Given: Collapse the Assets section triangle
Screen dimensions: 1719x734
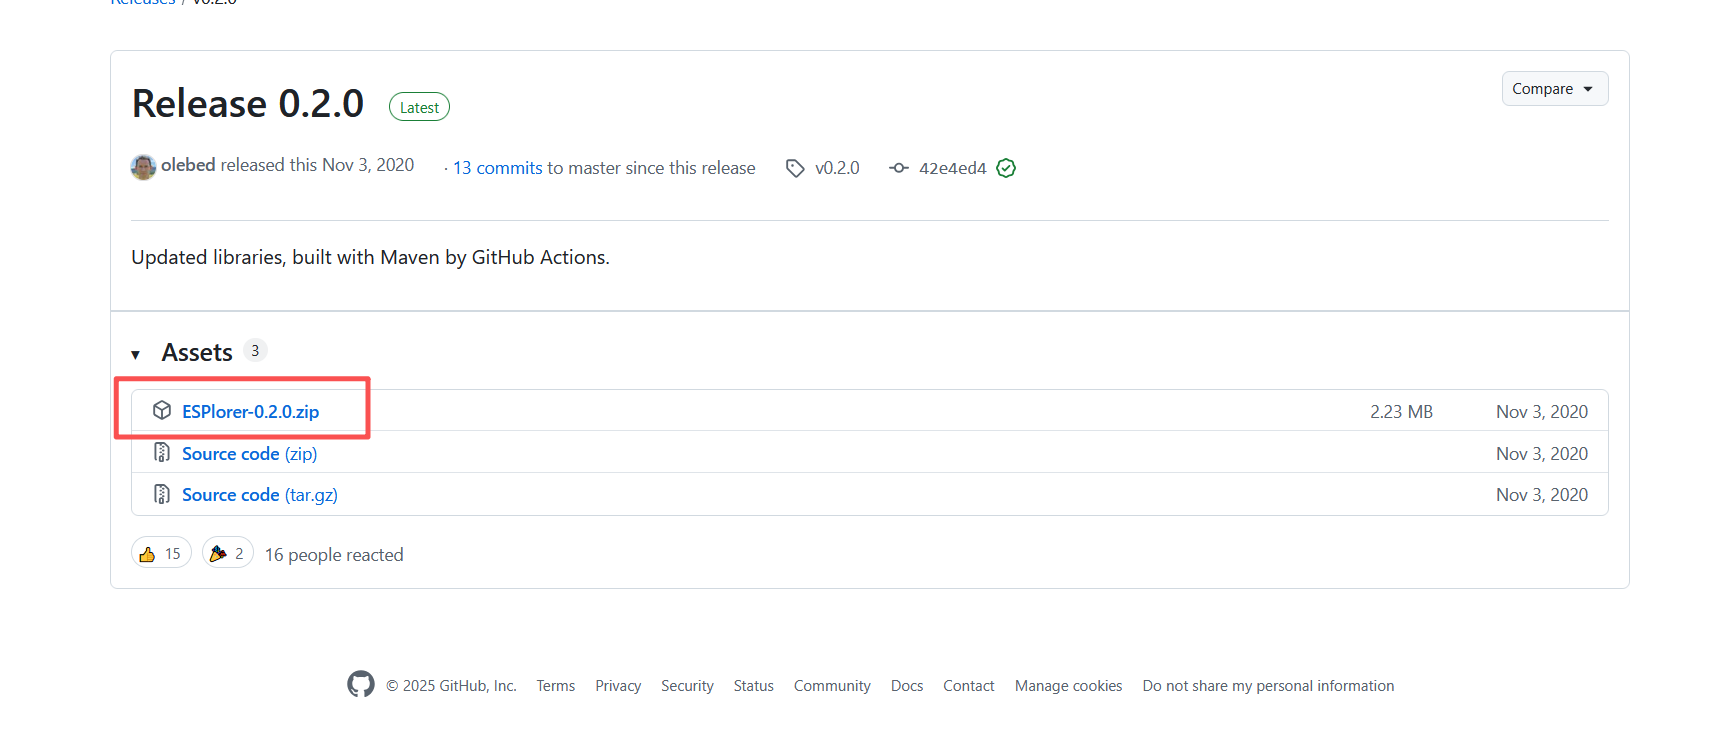Looking at the screenshot, I should [135, 355].
